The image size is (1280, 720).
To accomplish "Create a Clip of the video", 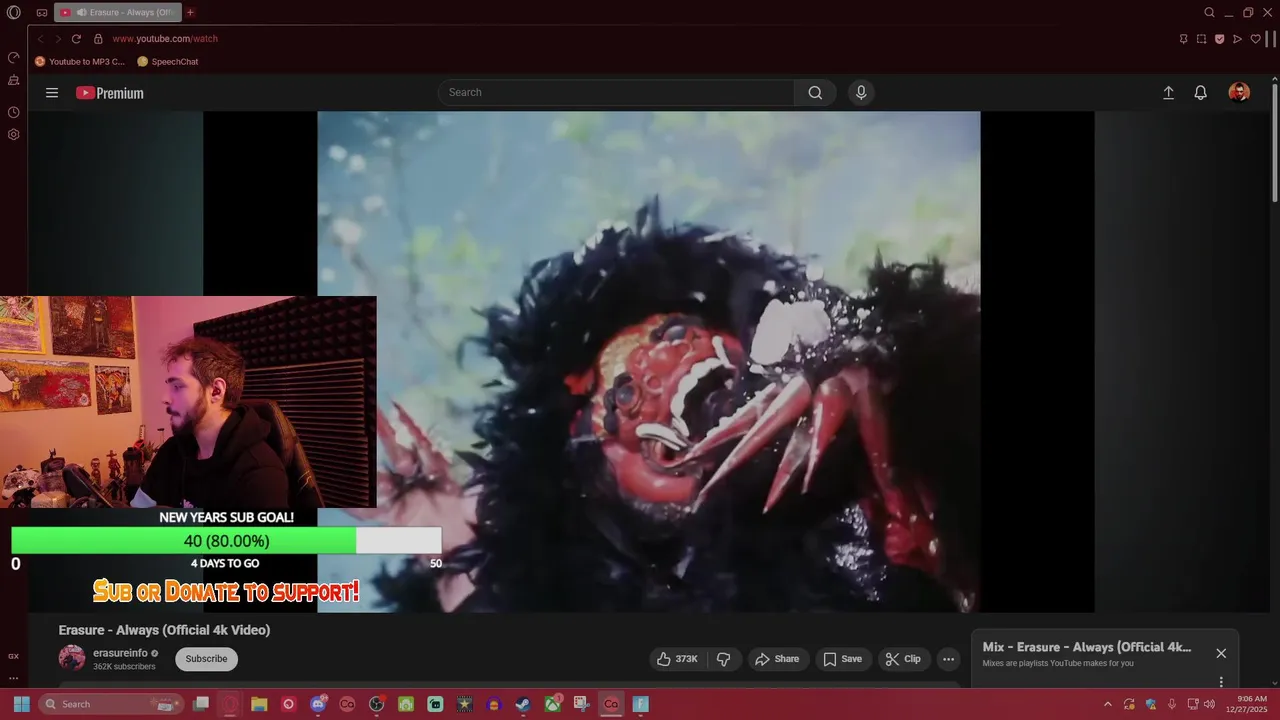I will click(x=903, y=659).
